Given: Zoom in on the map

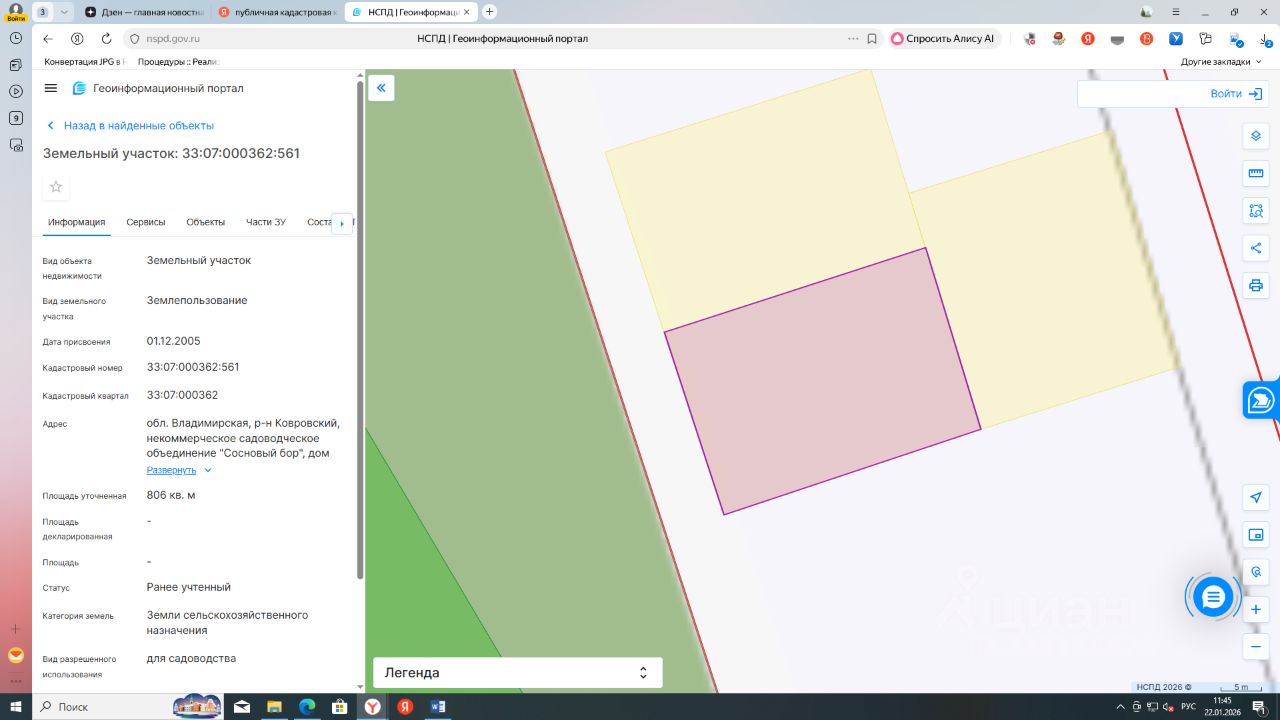Looking at the screenshot, I should point(1256,609).
